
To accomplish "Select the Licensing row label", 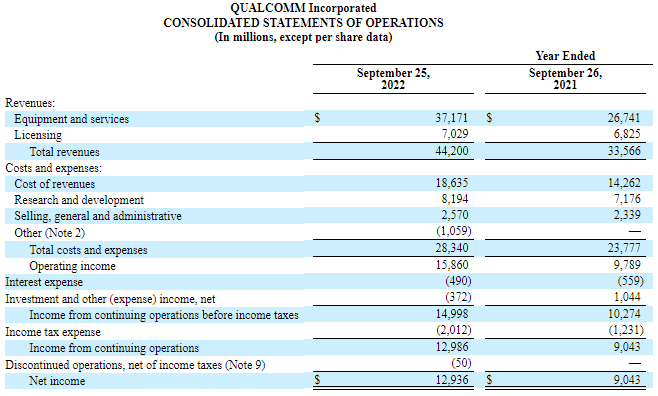I will tap(38, 135).
